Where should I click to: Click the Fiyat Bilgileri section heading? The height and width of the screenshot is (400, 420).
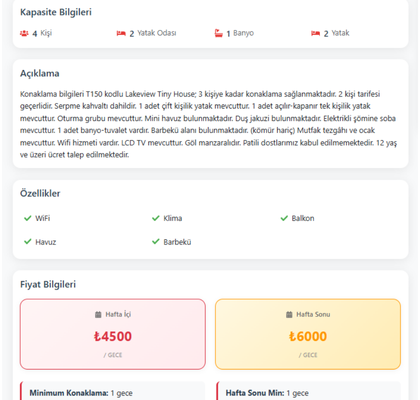coord(48,284)
